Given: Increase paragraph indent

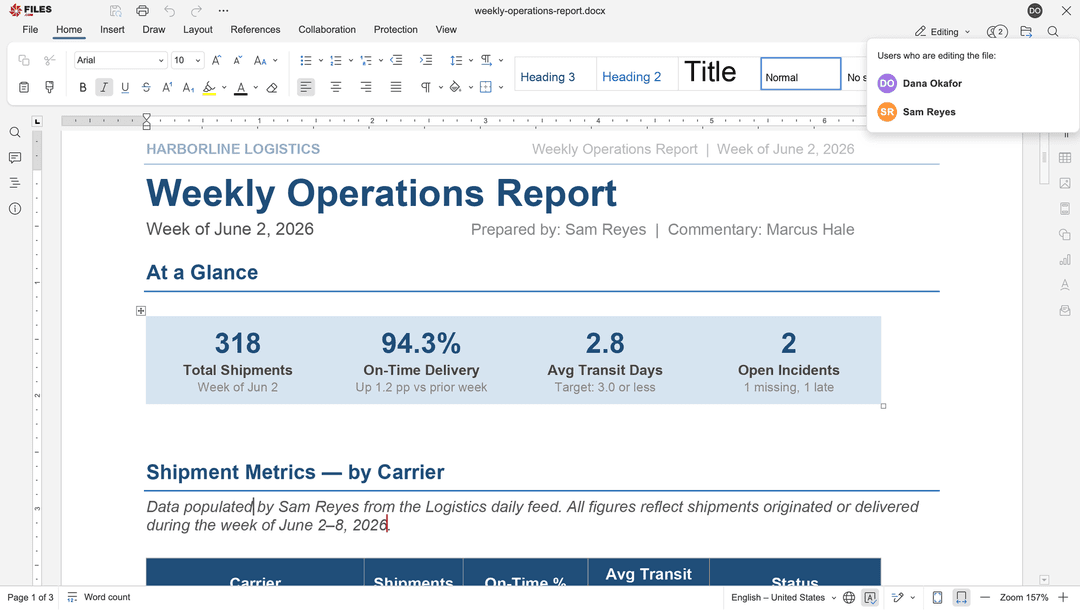Looking at the screenshot, I should 426,61.
